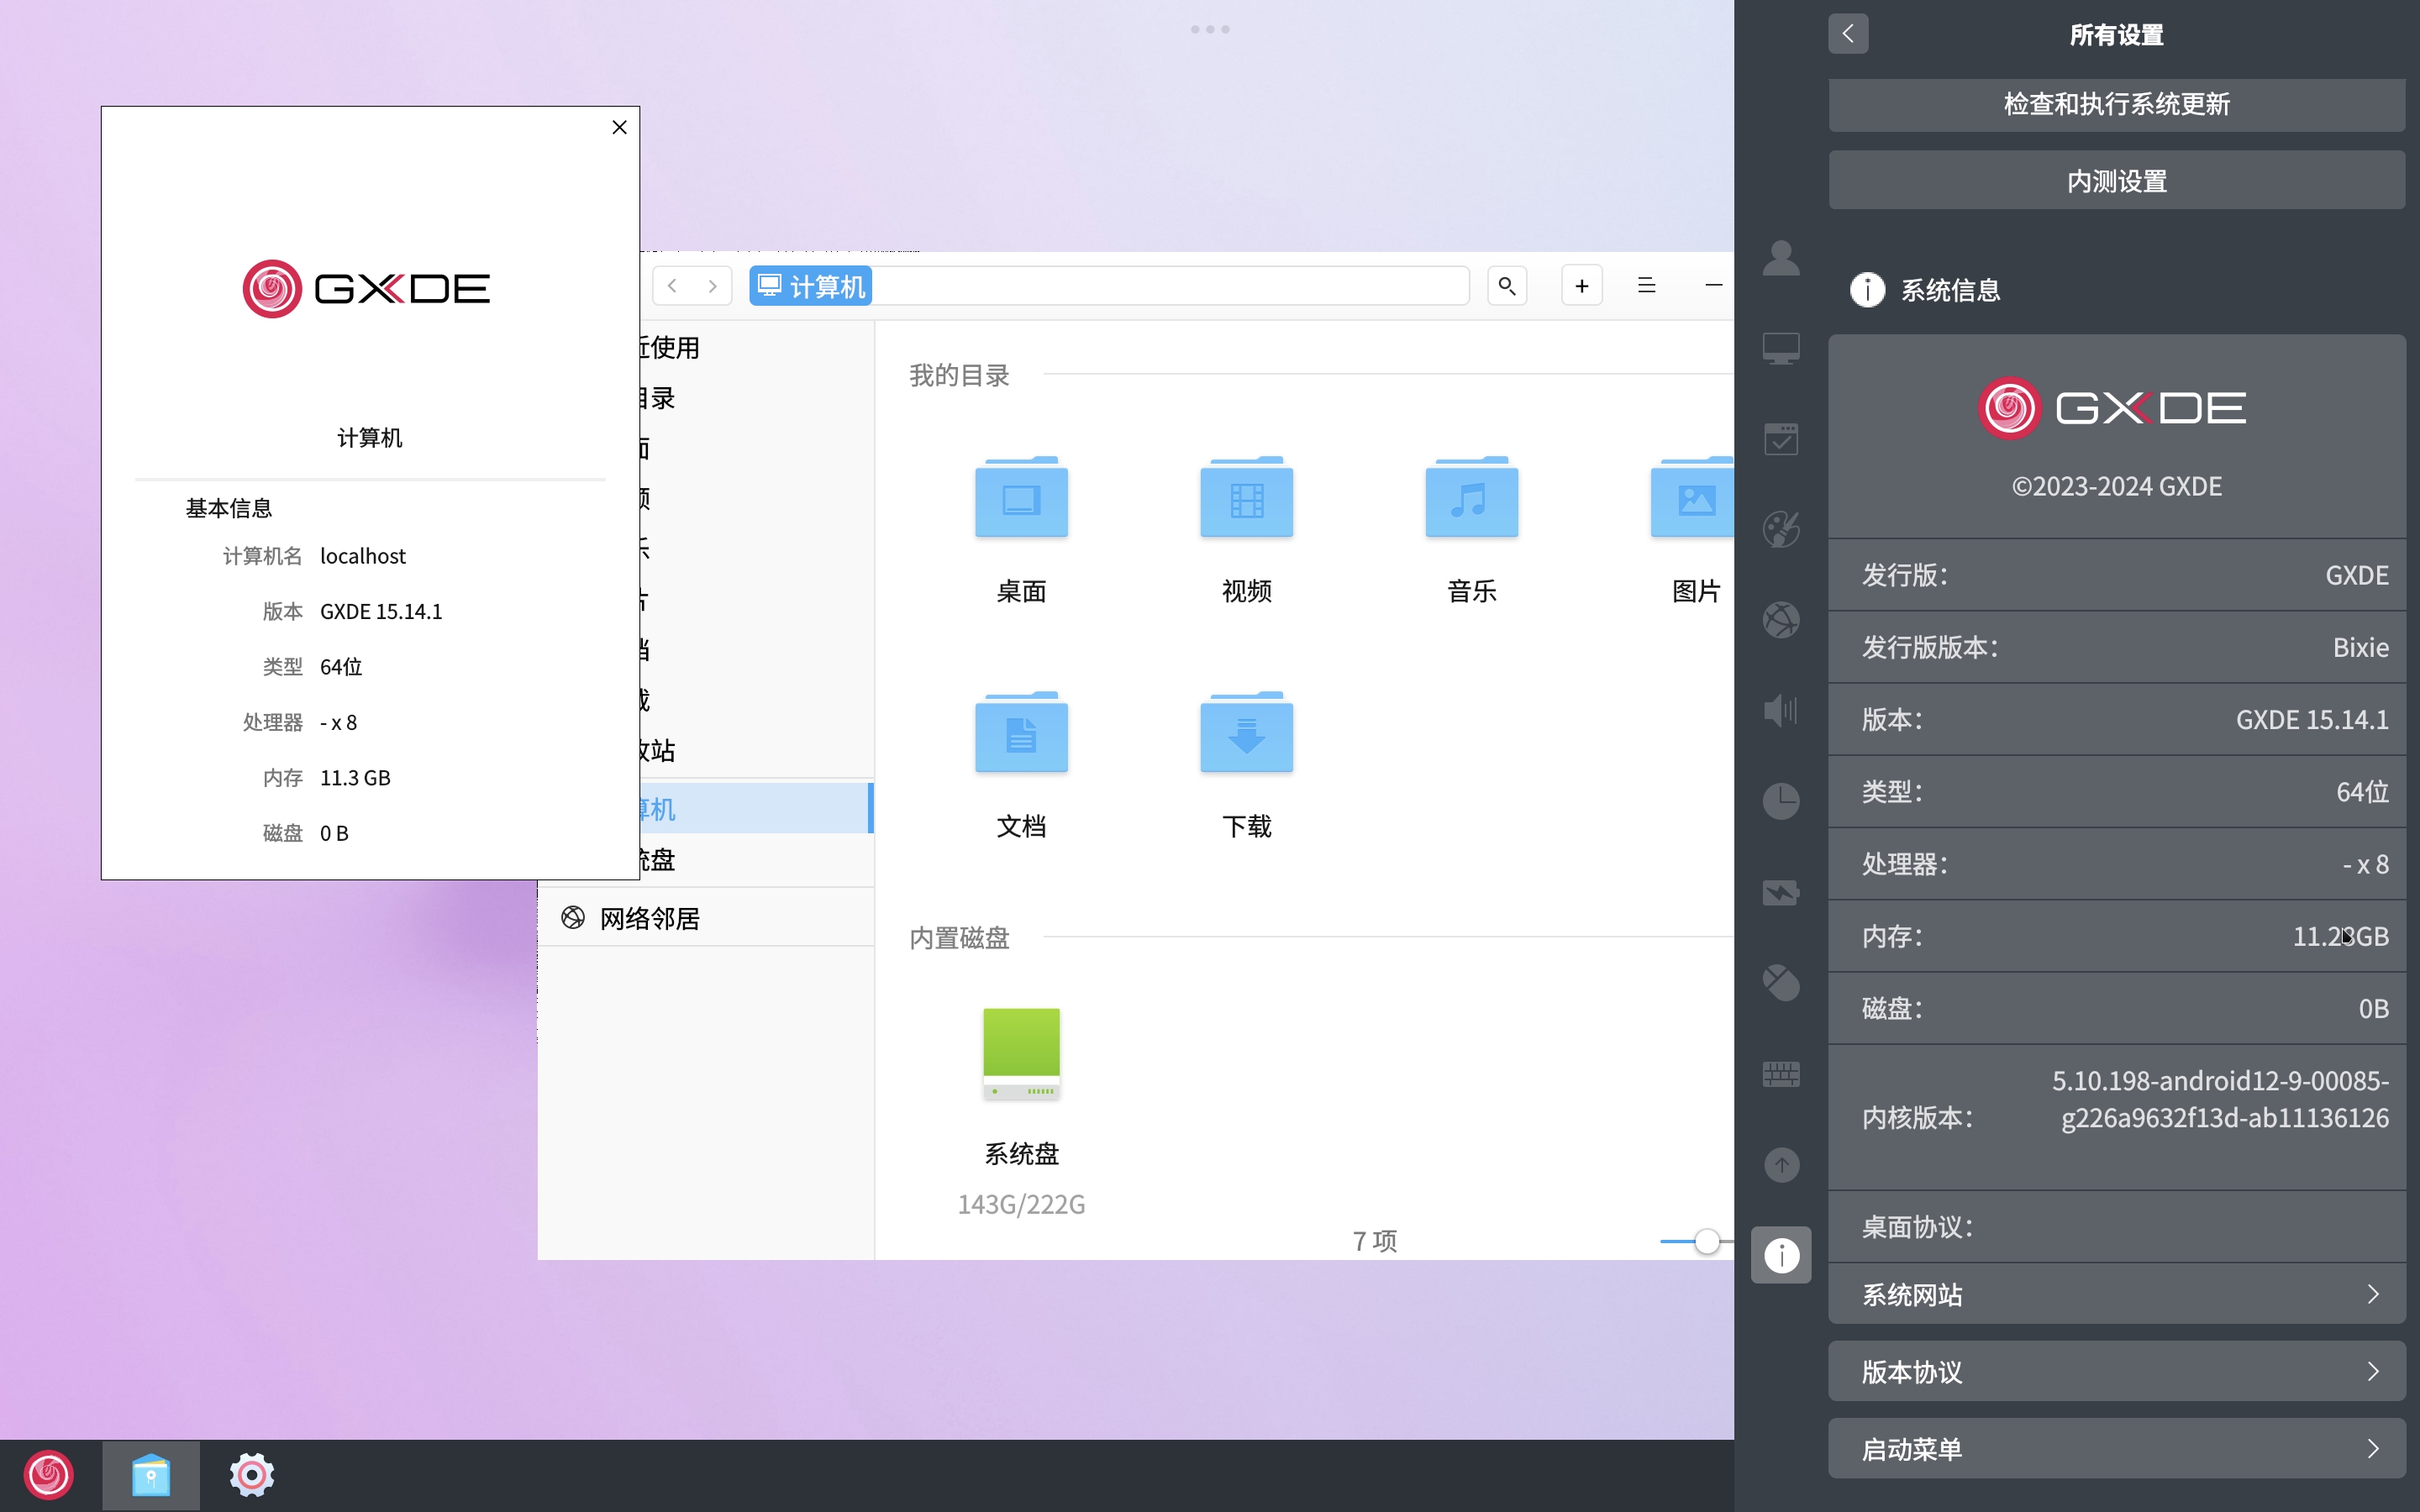
Task: Open the Power management battery icon
Action: (1781, 892)
